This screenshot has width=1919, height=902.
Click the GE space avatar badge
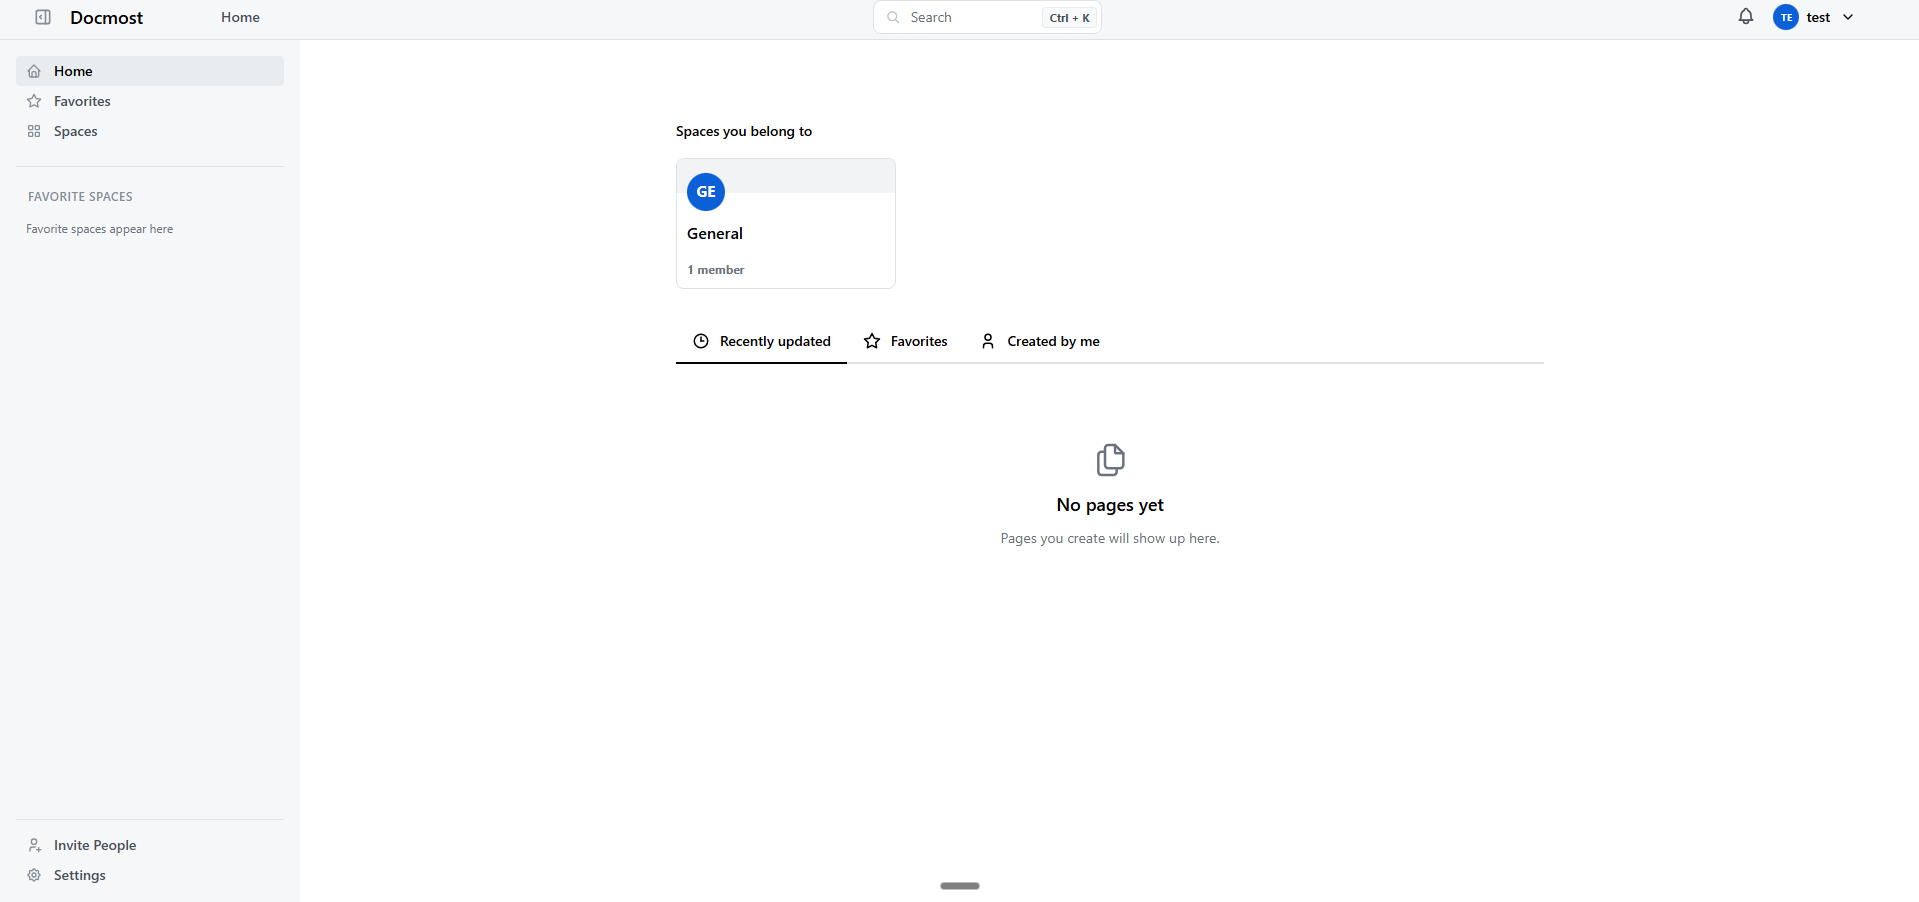705,192
